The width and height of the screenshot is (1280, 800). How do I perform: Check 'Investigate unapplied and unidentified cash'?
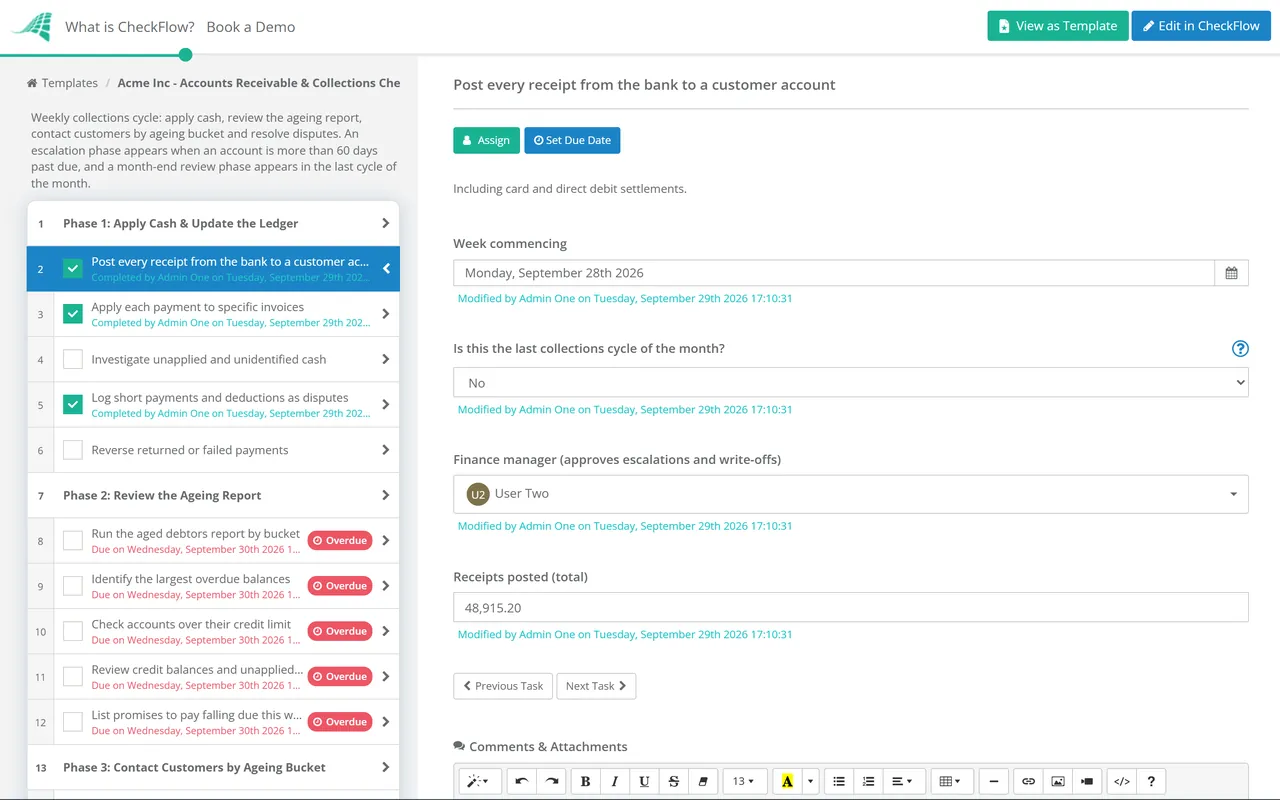73,359
